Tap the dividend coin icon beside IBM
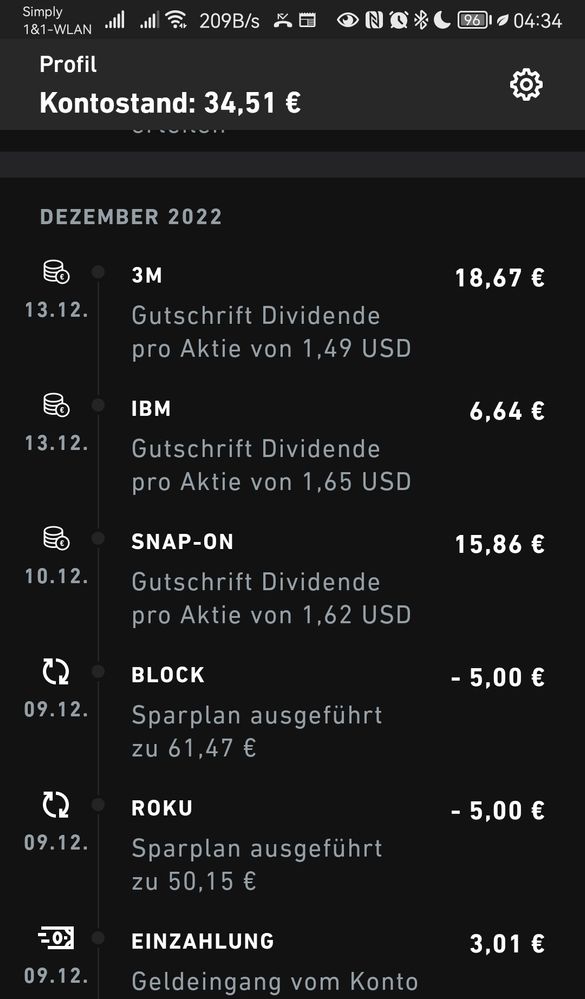The image size is (585, 999). click(55, 405)
